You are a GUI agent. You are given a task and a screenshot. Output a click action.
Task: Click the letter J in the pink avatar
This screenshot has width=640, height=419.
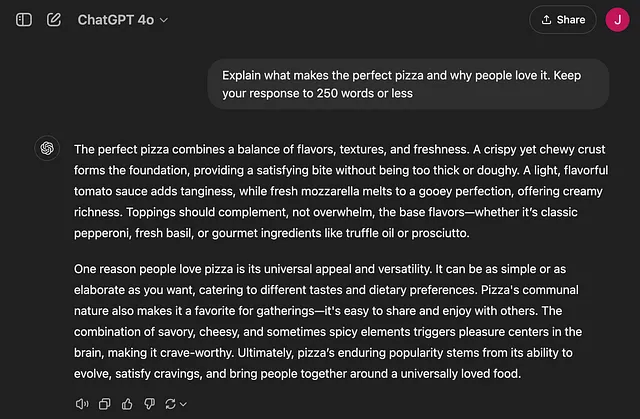click(x=618, y=20)
